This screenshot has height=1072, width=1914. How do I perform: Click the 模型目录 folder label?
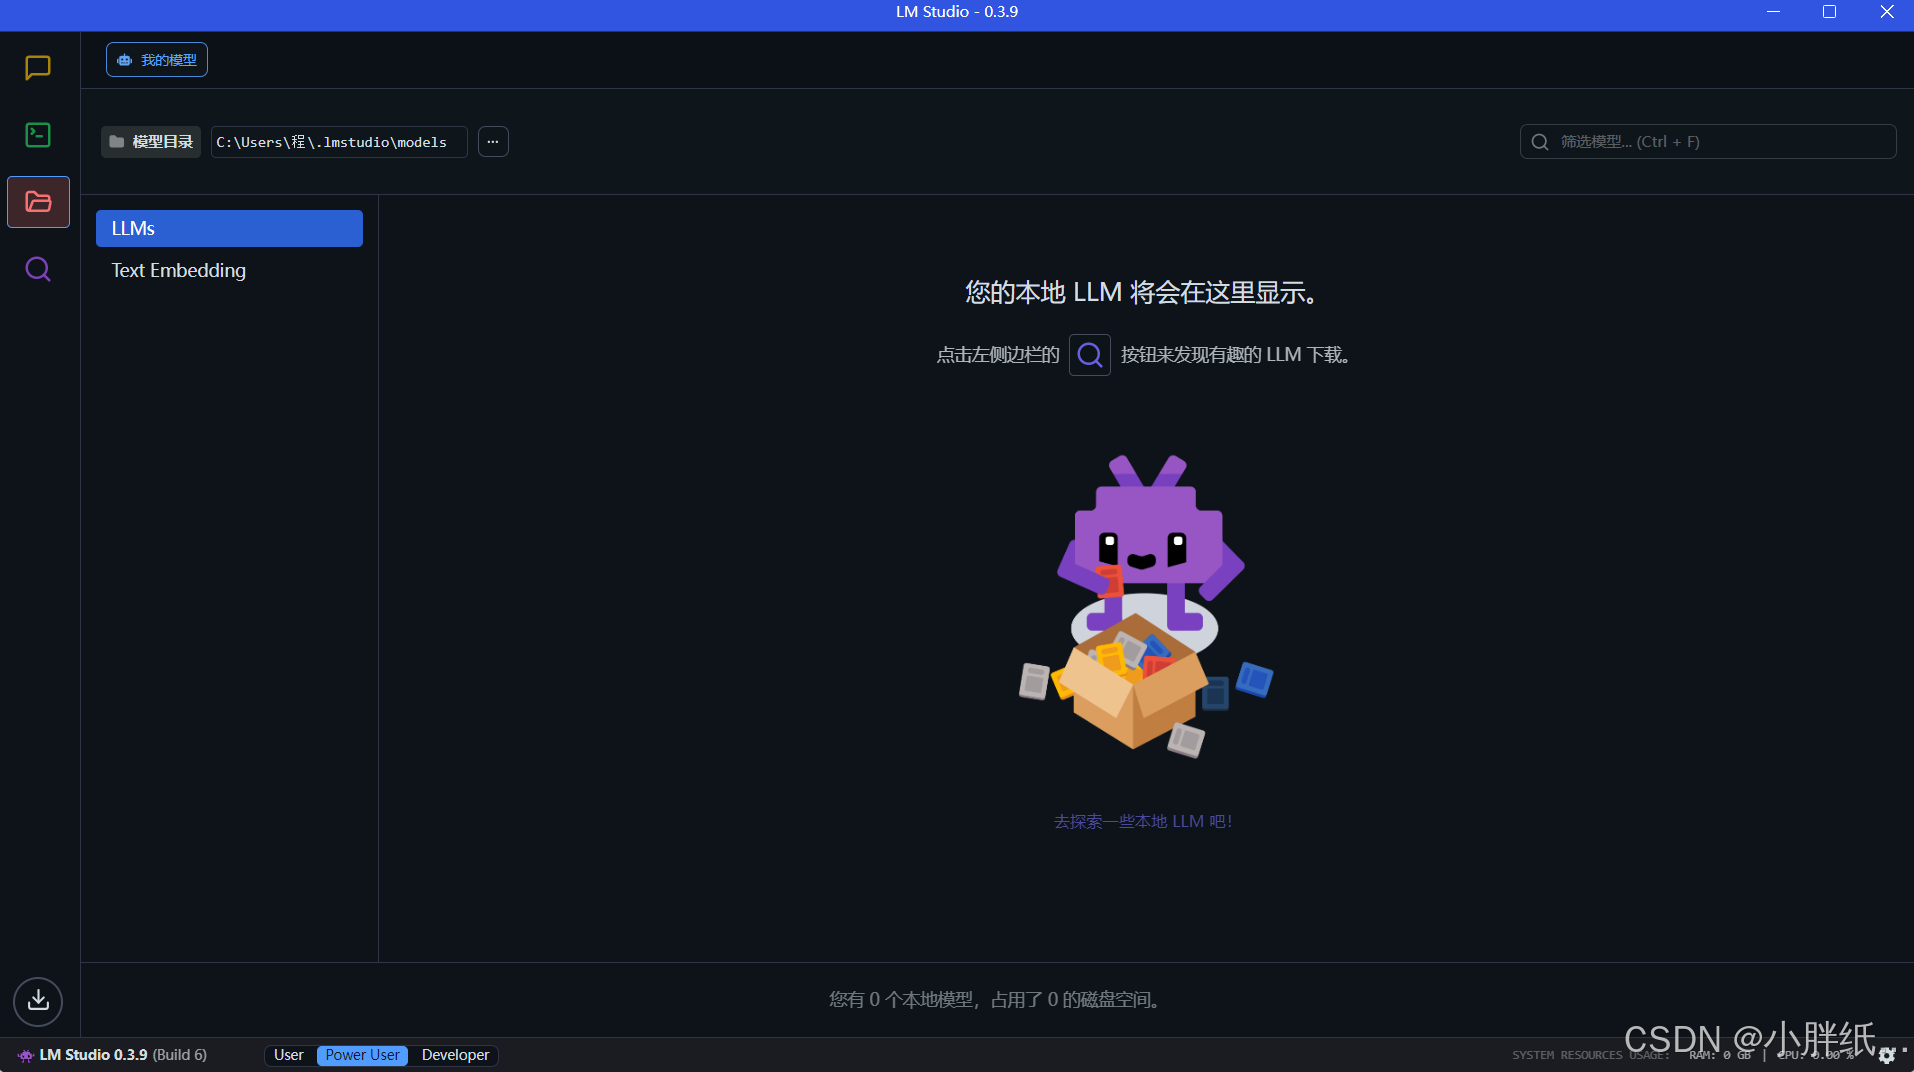click(x=151, y=142)
